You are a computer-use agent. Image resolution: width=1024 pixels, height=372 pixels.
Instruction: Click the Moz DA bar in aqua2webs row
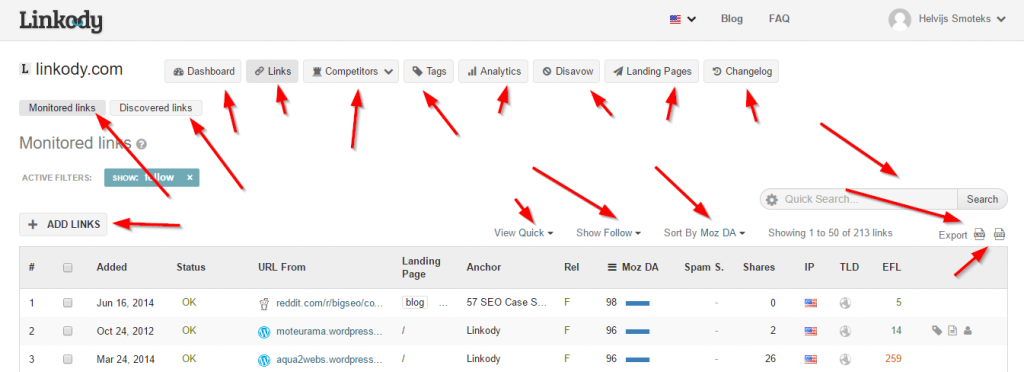point(637,359)
